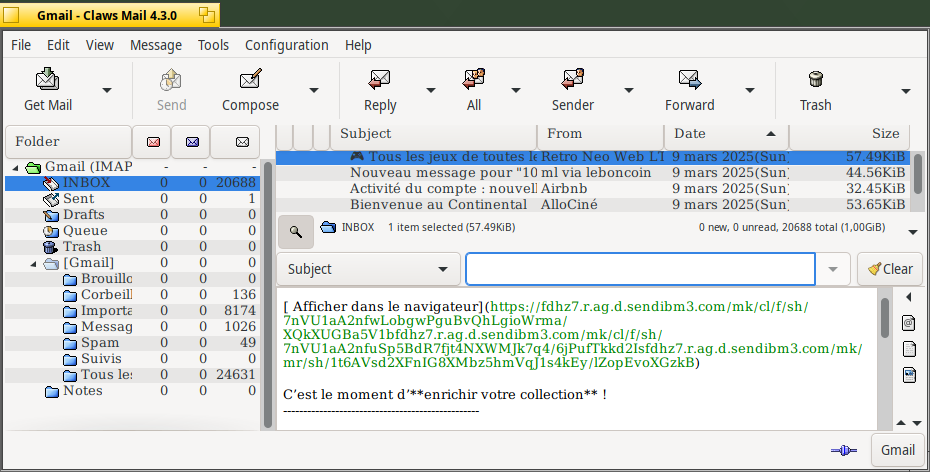Sort messages by Subject column
The width and height of the screenshot is (930, 472).
pyautogui.click(x=434, y=134)
